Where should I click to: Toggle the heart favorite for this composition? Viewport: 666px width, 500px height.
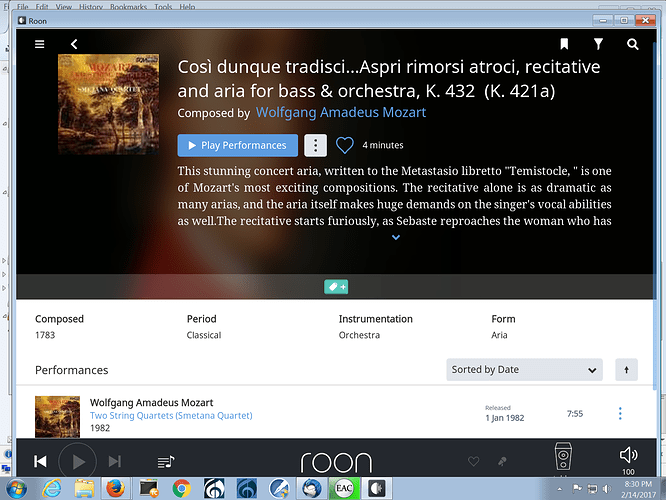[x=344, y=145]
